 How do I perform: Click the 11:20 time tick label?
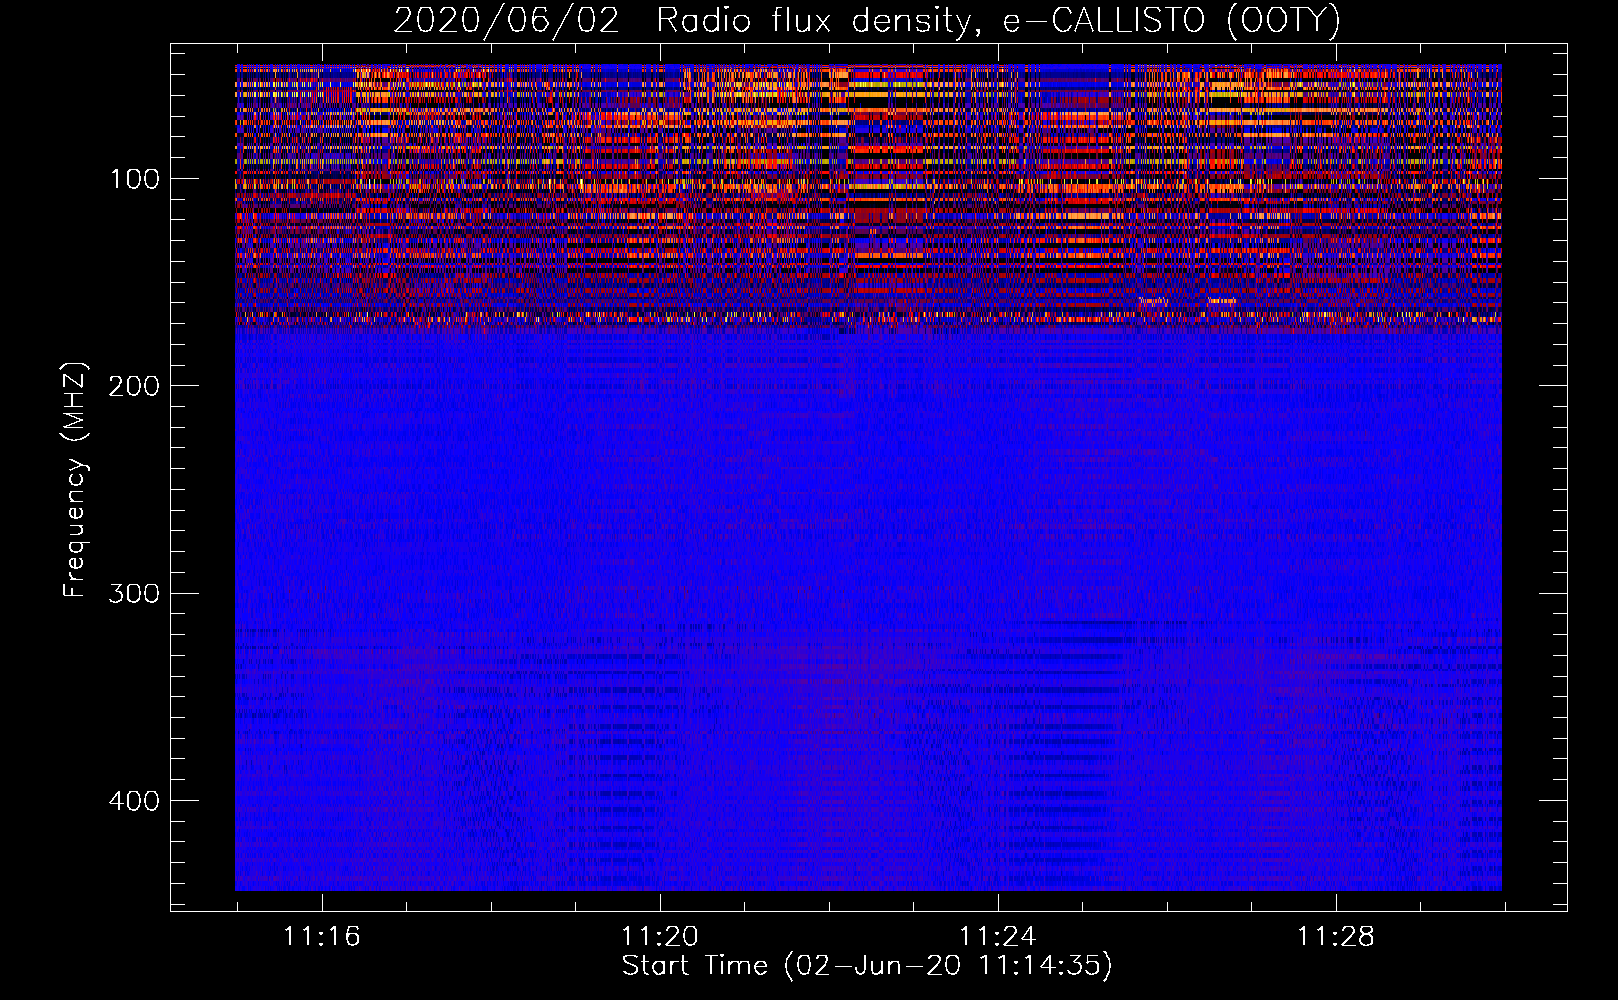tap(659, 937)
